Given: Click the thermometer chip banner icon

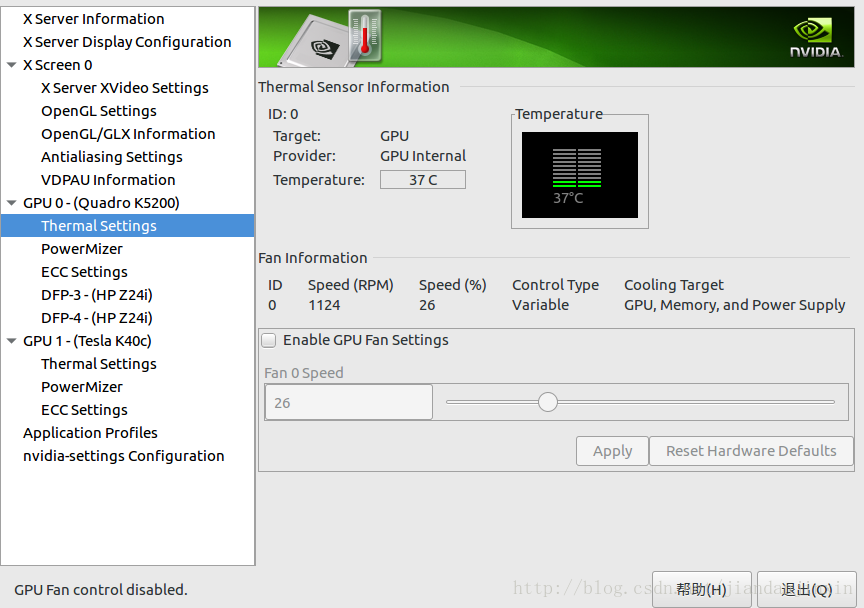Looking at the screenshot, I should (332, 39).
